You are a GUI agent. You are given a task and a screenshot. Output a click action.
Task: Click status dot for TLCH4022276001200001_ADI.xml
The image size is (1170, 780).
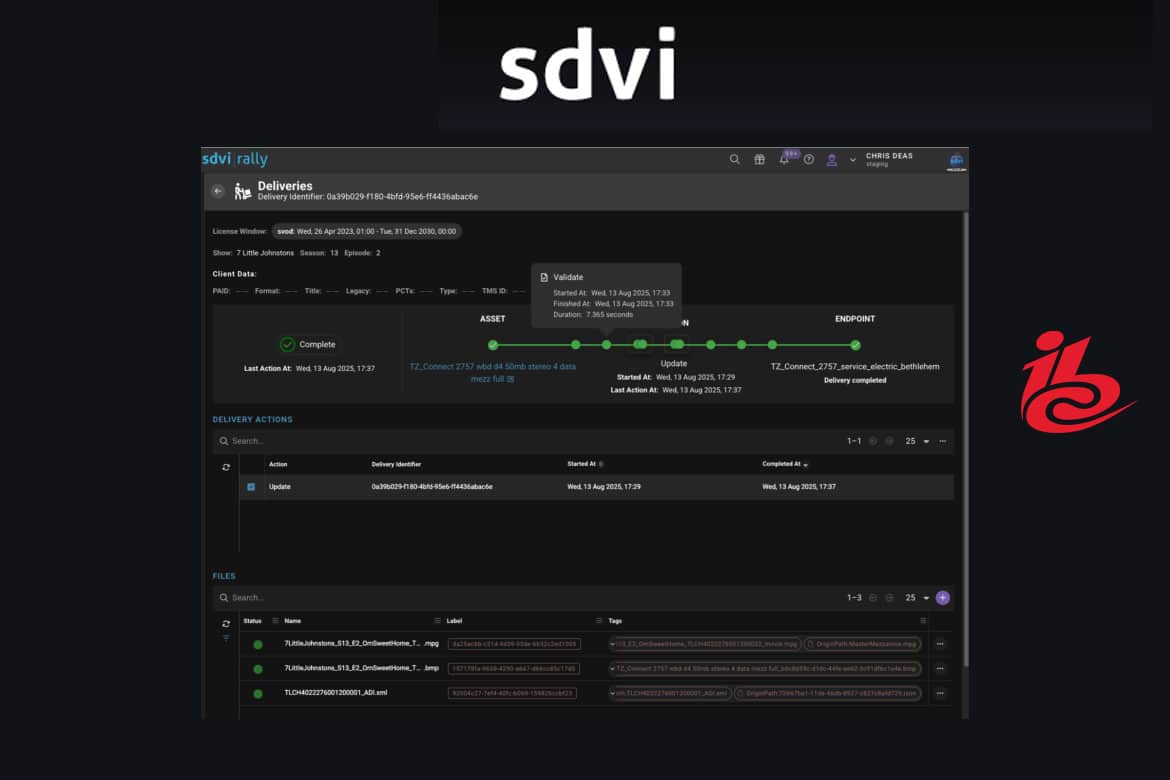point(257,693)
